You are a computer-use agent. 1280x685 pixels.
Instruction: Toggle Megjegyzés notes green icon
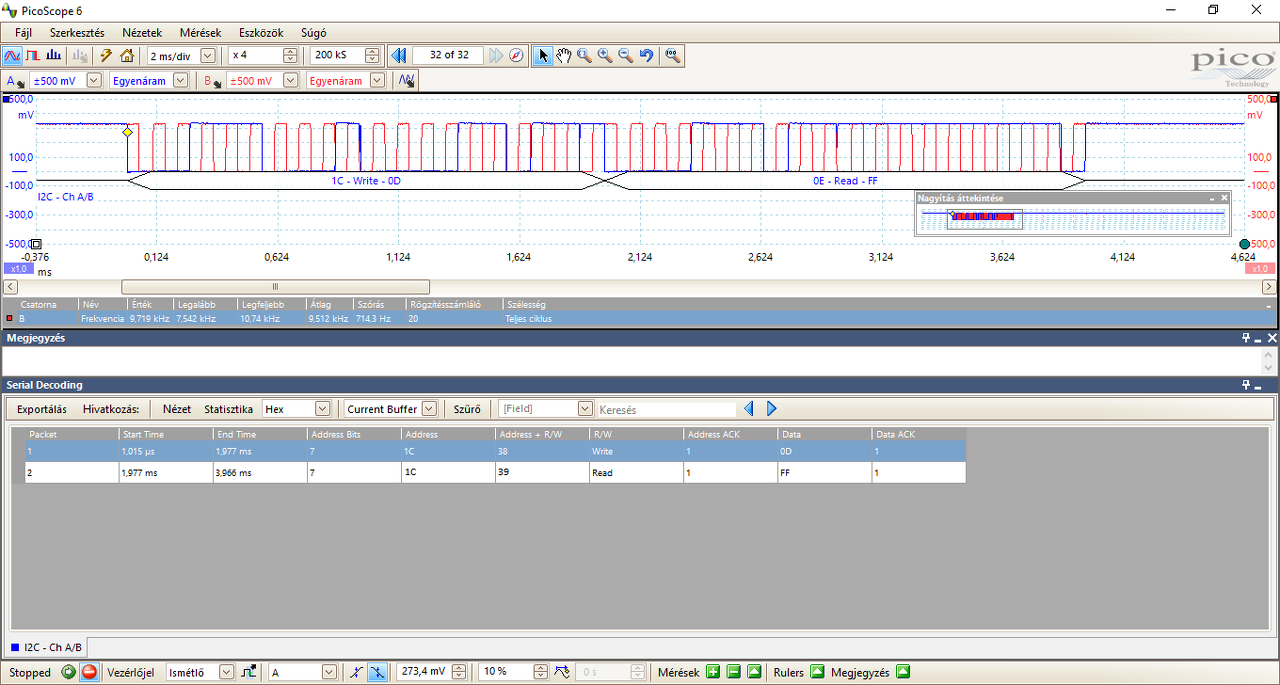coord(903,672)
